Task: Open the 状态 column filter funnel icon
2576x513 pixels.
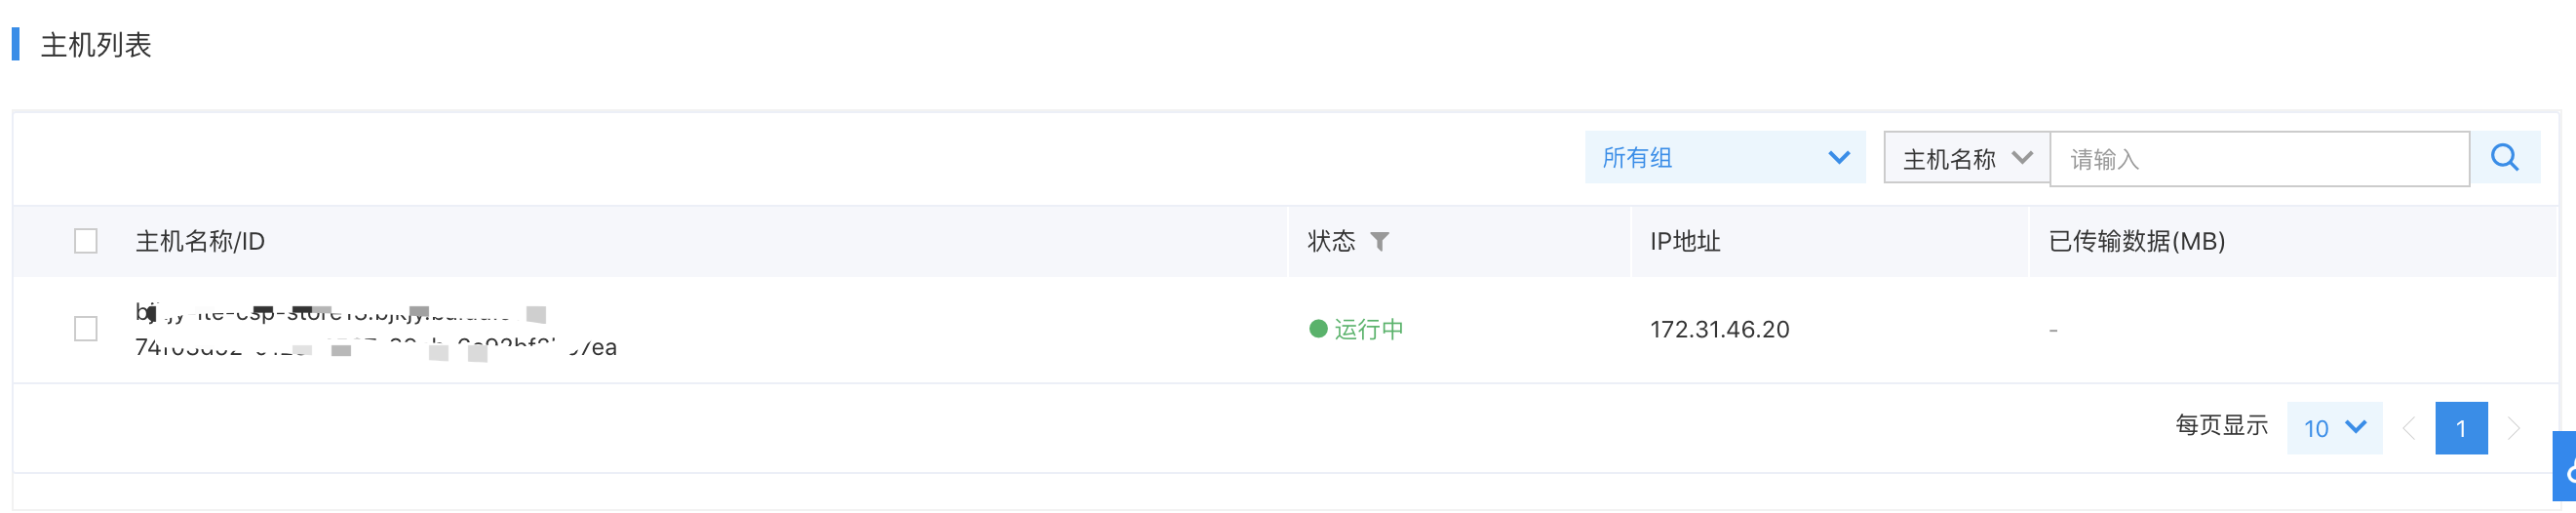Action: pos(1379,242)
